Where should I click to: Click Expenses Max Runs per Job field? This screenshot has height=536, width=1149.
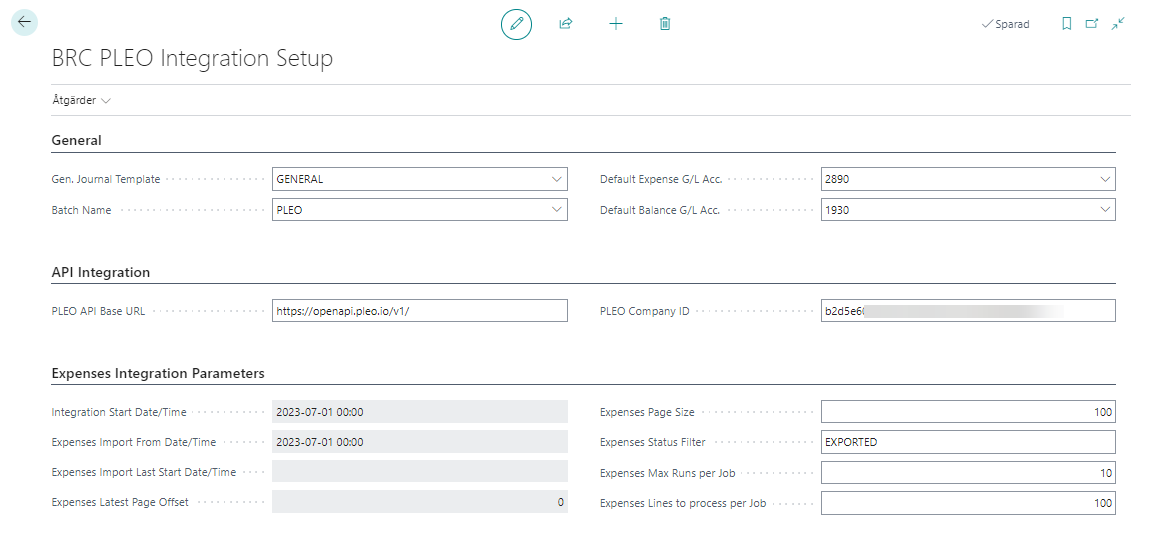click(x=968, y=473)
